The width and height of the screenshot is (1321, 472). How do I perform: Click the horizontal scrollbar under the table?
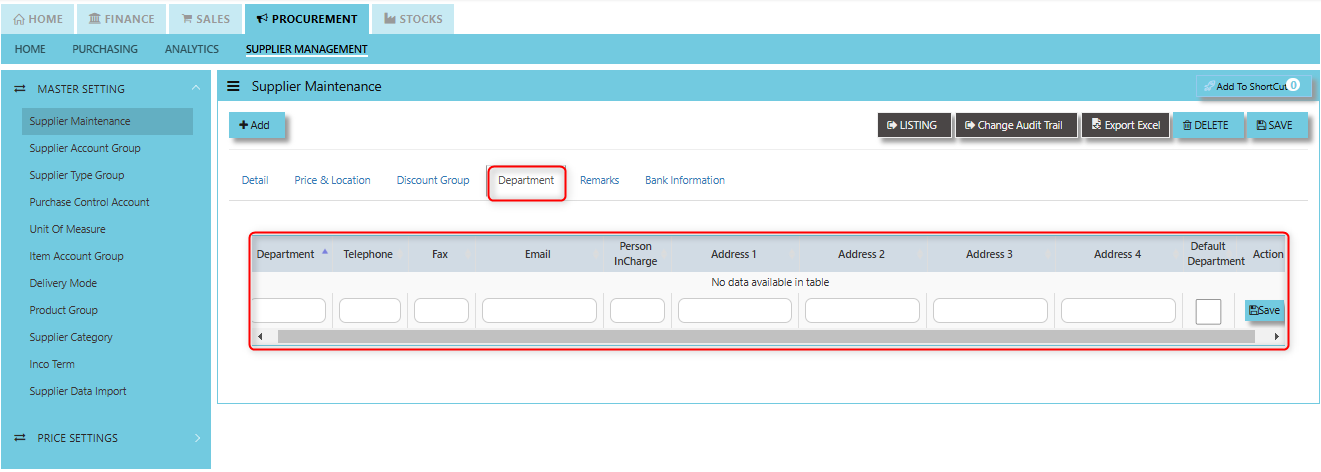pyautogui.click(x=765, y=337)
